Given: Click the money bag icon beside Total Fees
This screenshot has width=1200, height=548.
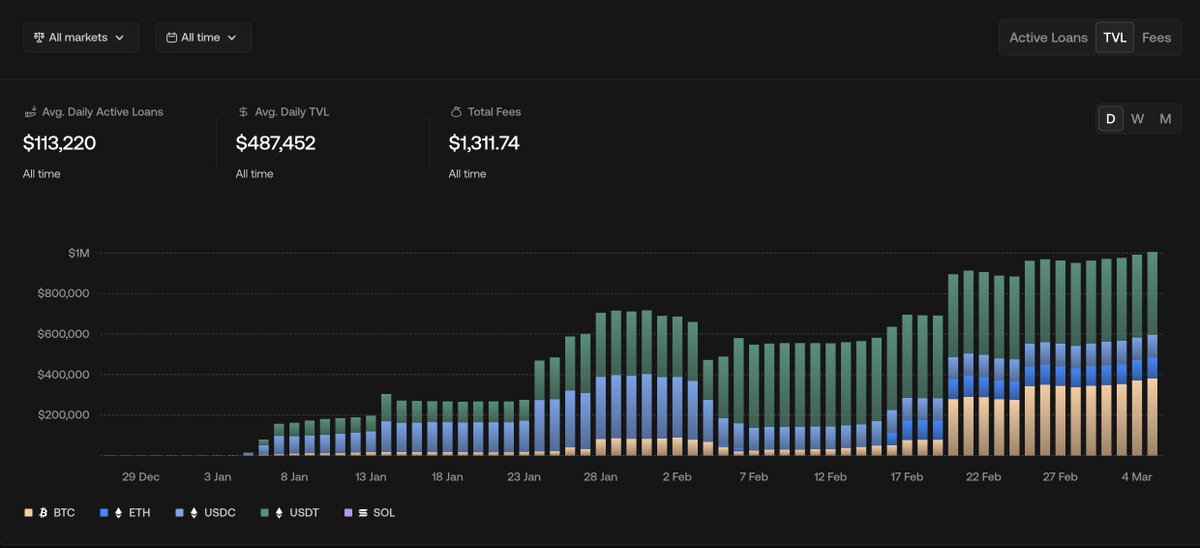Looking at the screenshot, I should point(455,112).
